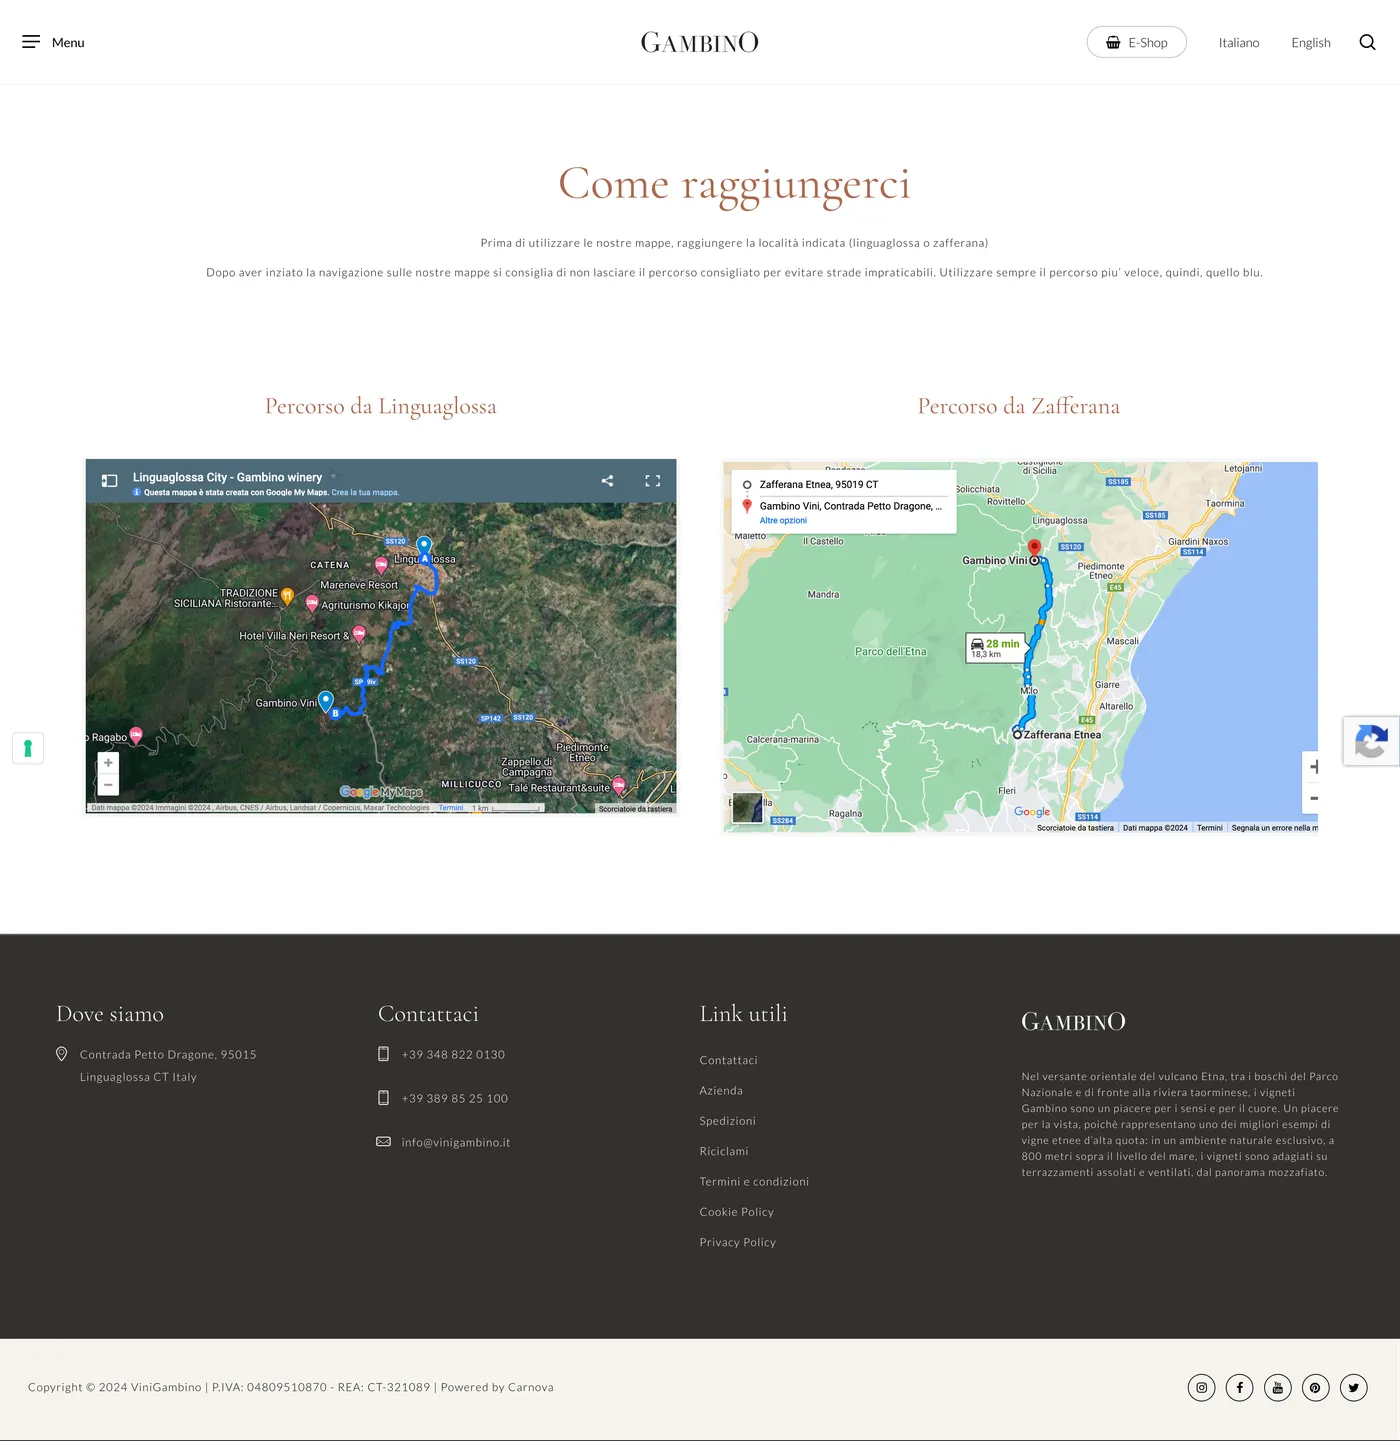Click the Hotel Villa Neri Resort pin
This screenshot has width=1400, height=1441.
pyautogui.click(x=359, y=633)
